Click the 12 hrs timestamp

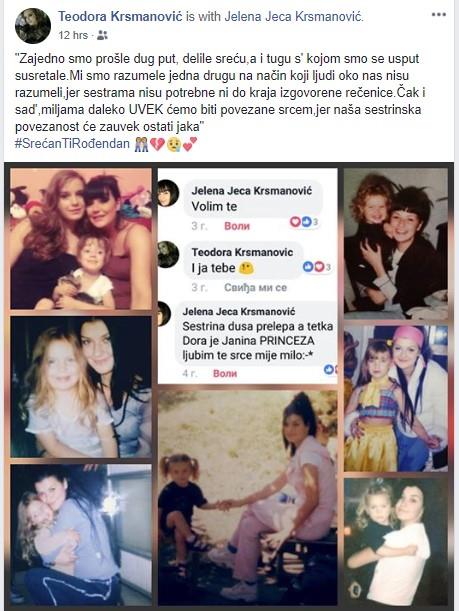73,35
